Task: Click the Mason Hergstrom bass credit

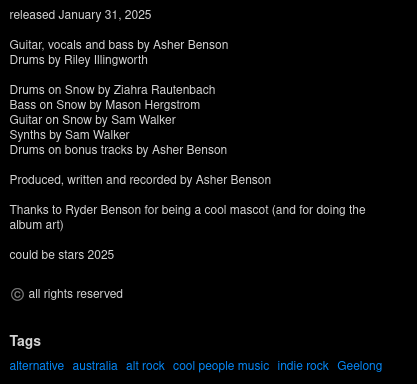Action: click(105, 105)
